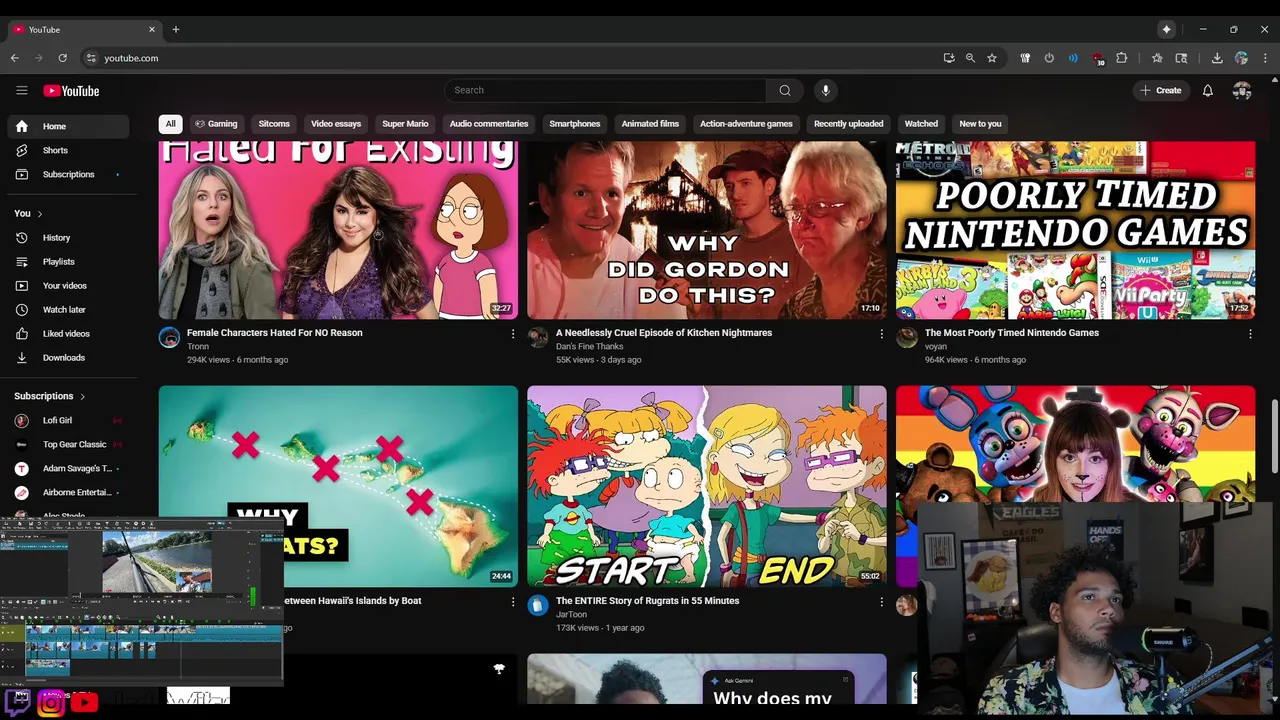Click the Chrome profile picture
1280x720 pixels.
coord(1241,58)
